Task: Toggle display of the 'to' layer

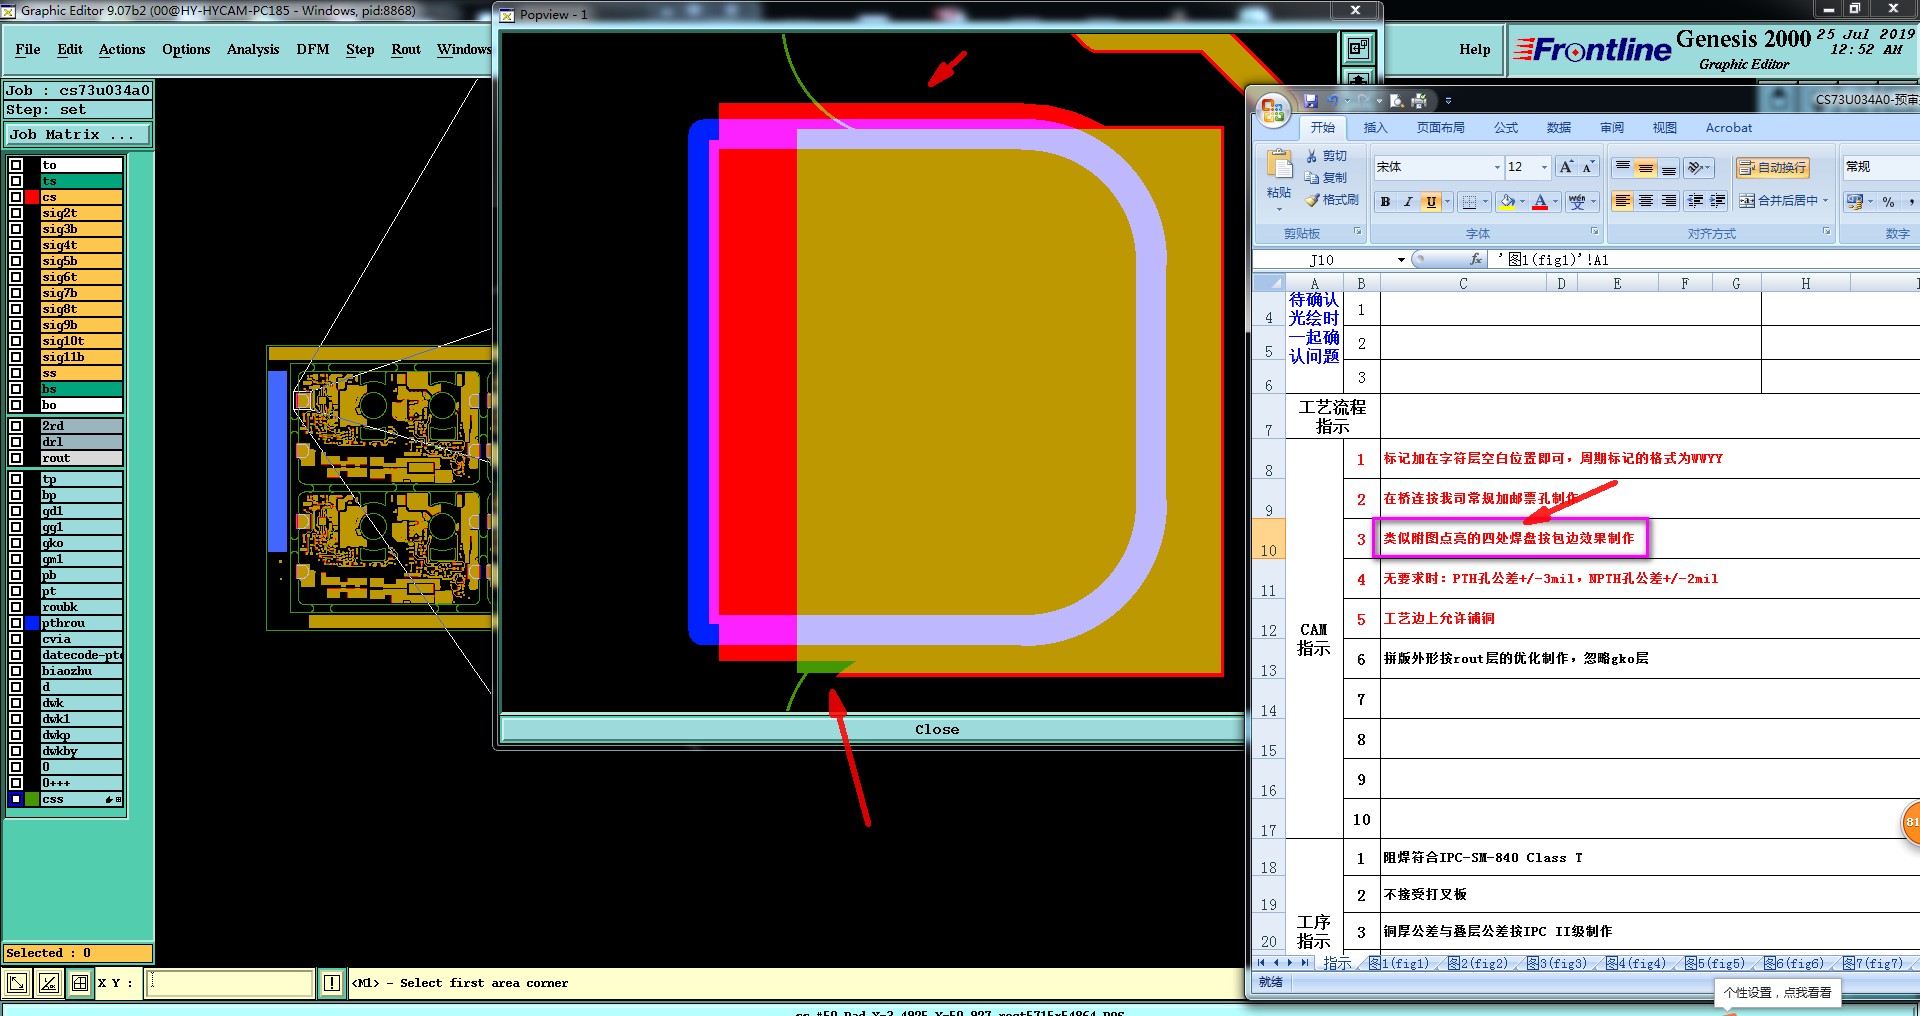Action: (16, 165)
